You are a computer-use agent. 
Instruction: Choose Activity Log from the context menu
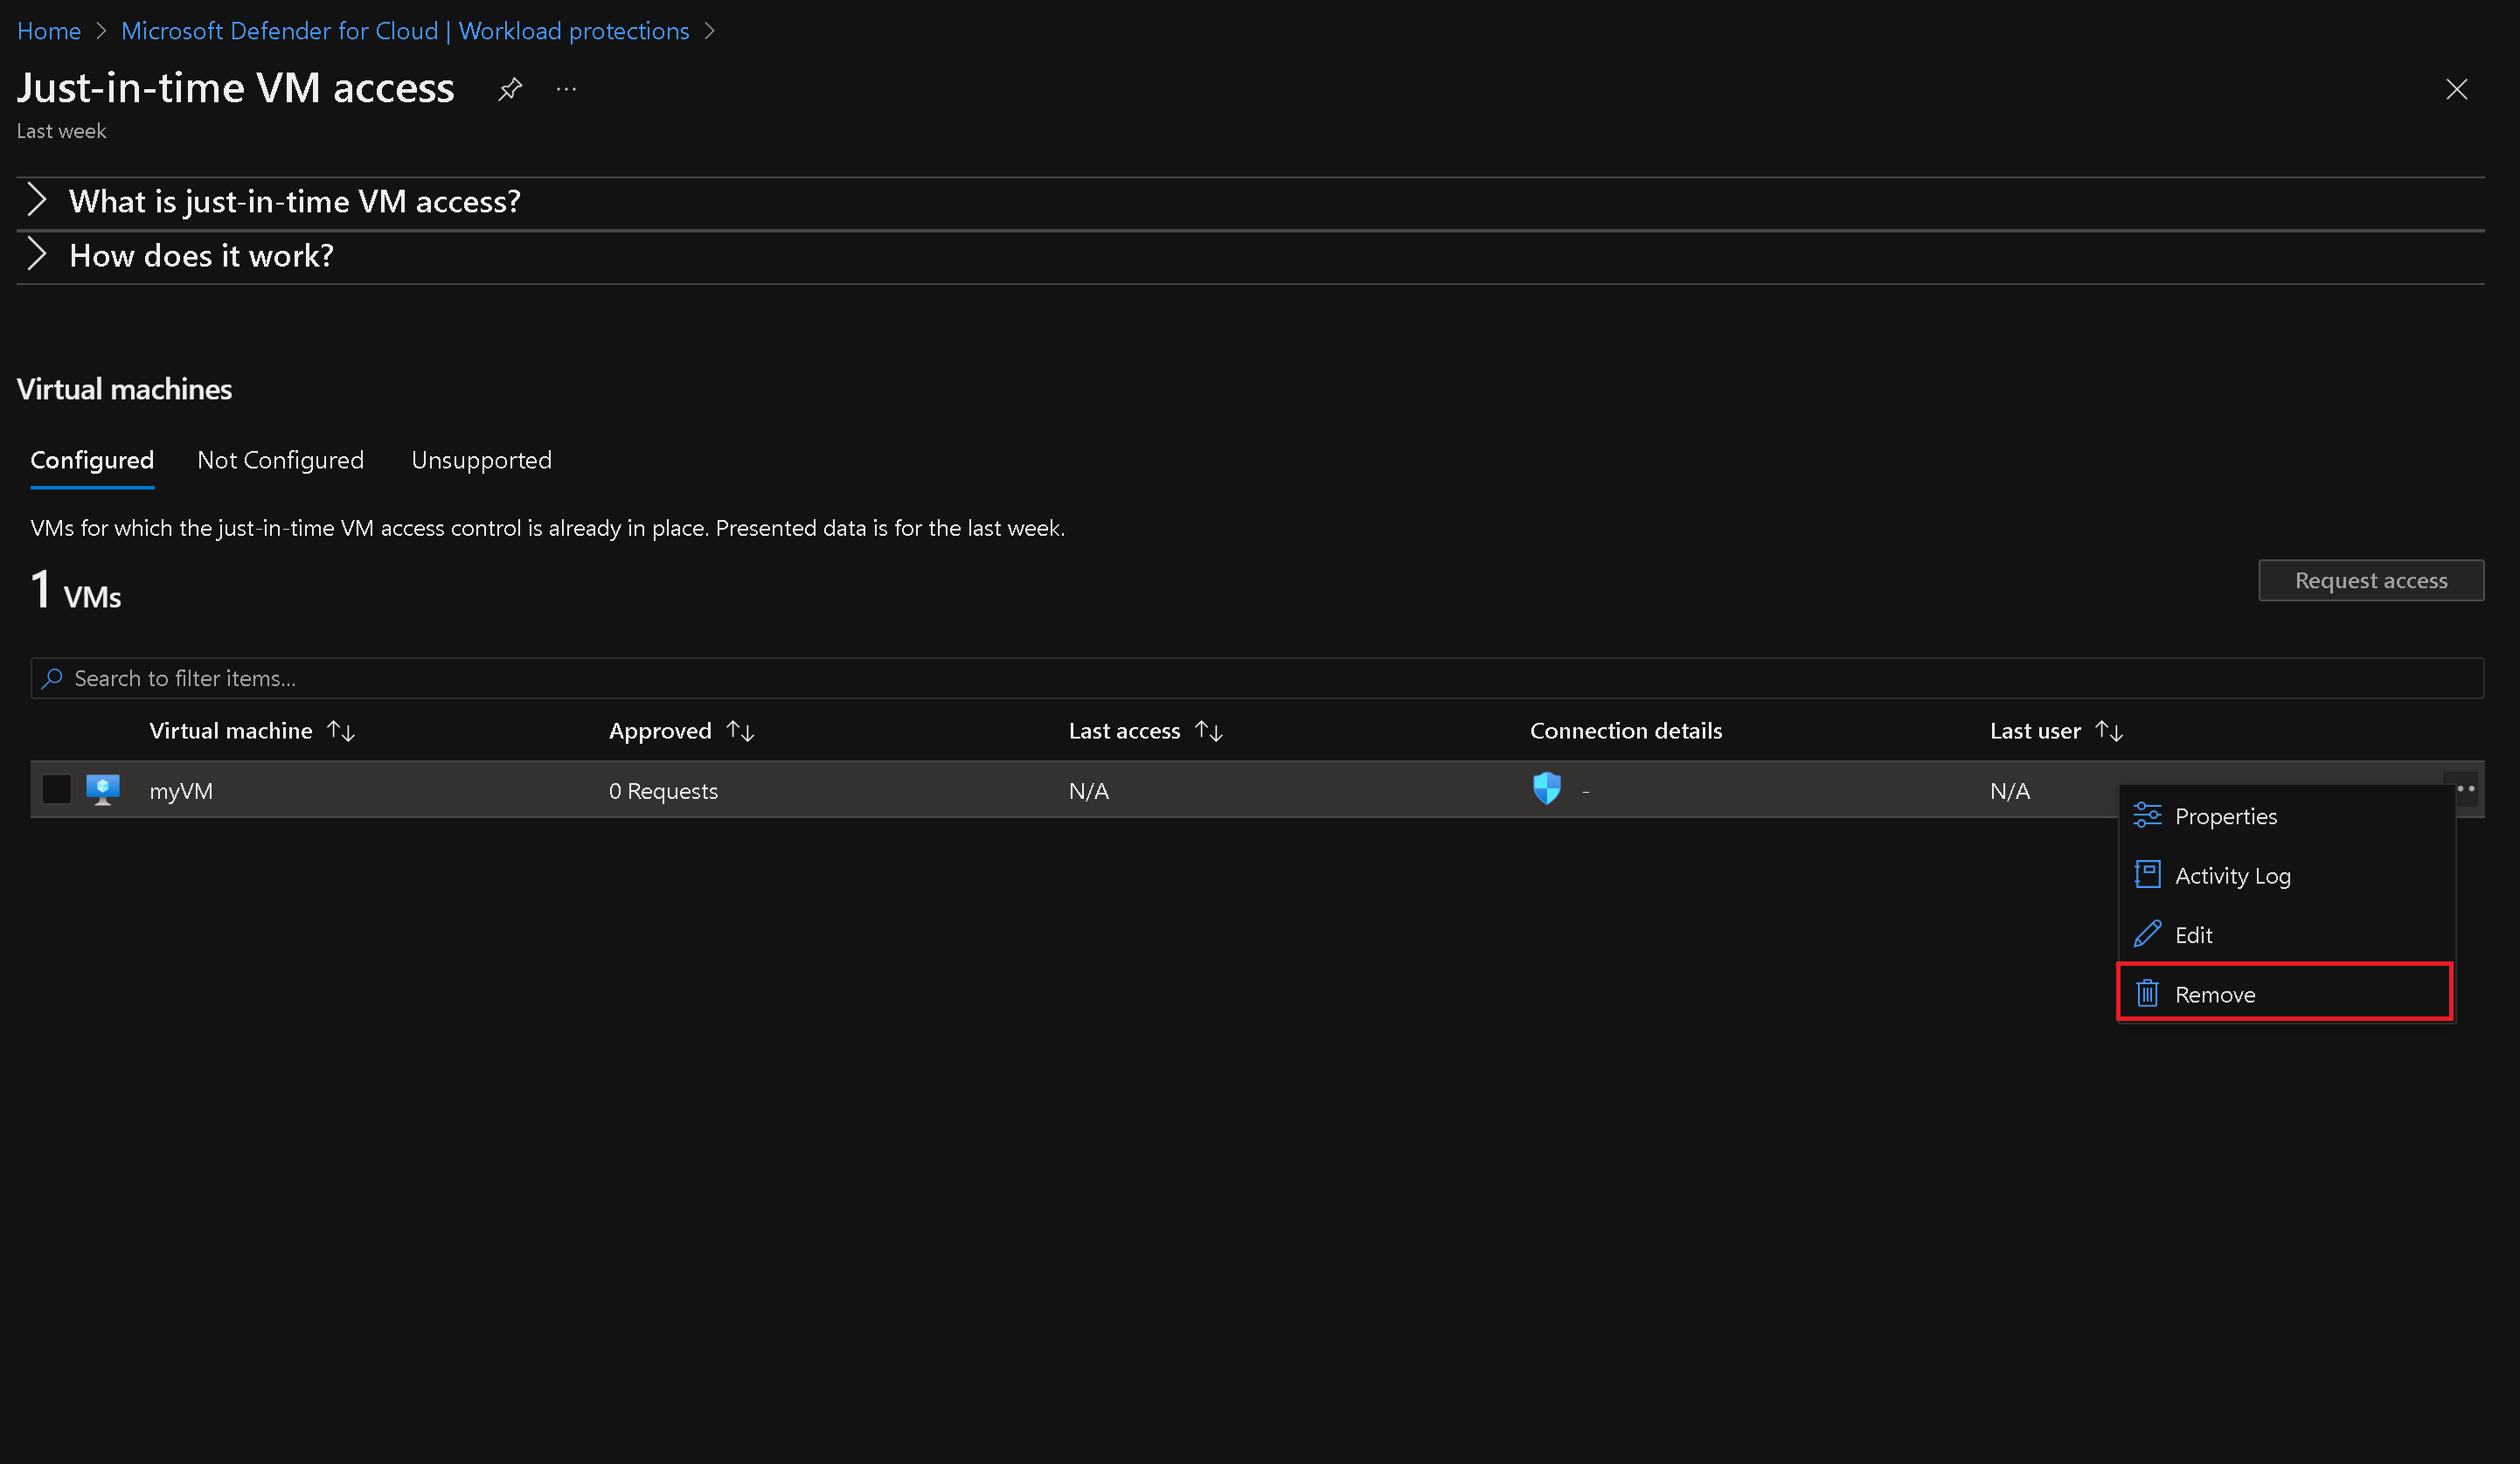click(x=2286, y=875)
